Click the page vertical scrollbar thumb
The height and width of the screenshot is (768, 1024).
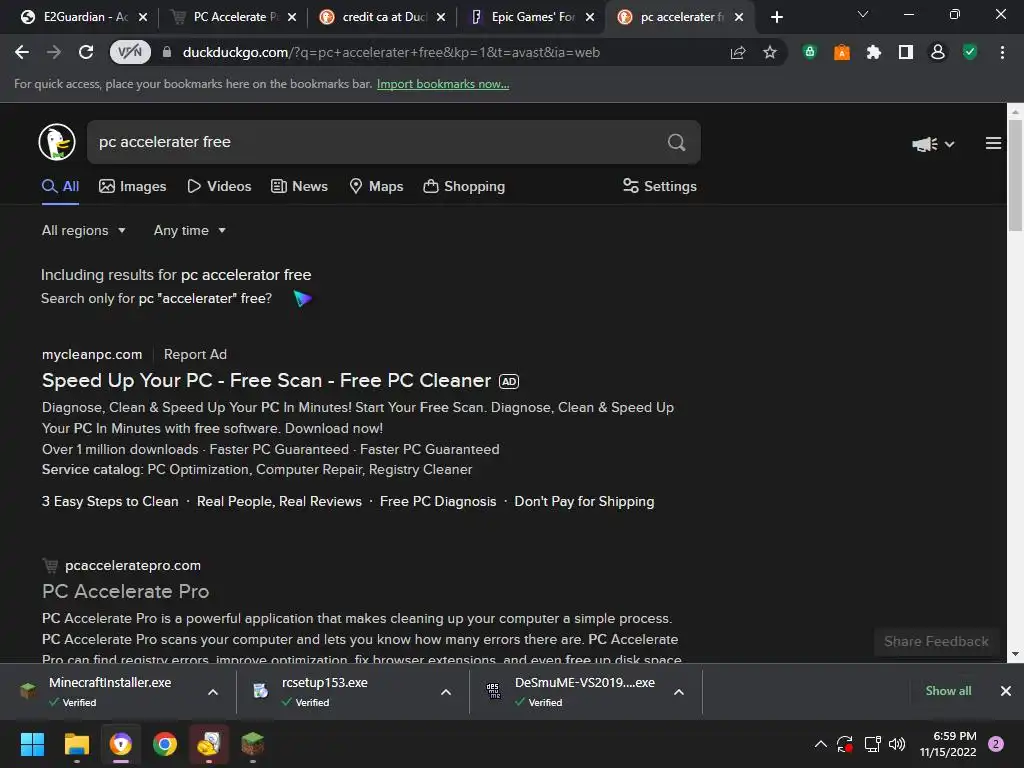coord(1015,175)
